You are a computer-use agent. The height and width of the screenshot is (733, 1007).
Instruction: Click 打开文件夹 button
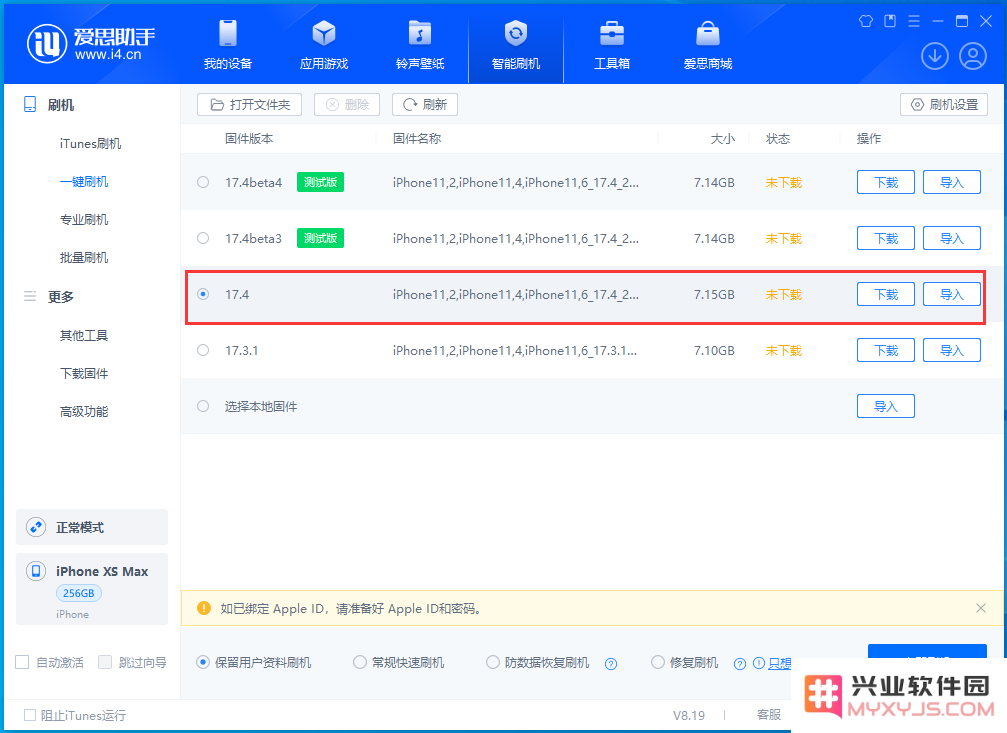pos(249,105)
